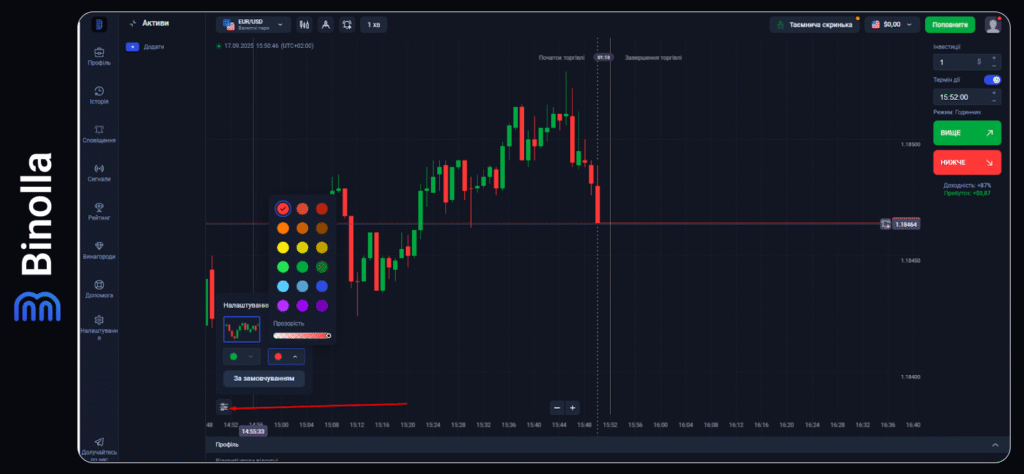The width and height of the screenshot is (1024, 474).
Task: Increase investment amount with plus
Action: coord(994,58)
